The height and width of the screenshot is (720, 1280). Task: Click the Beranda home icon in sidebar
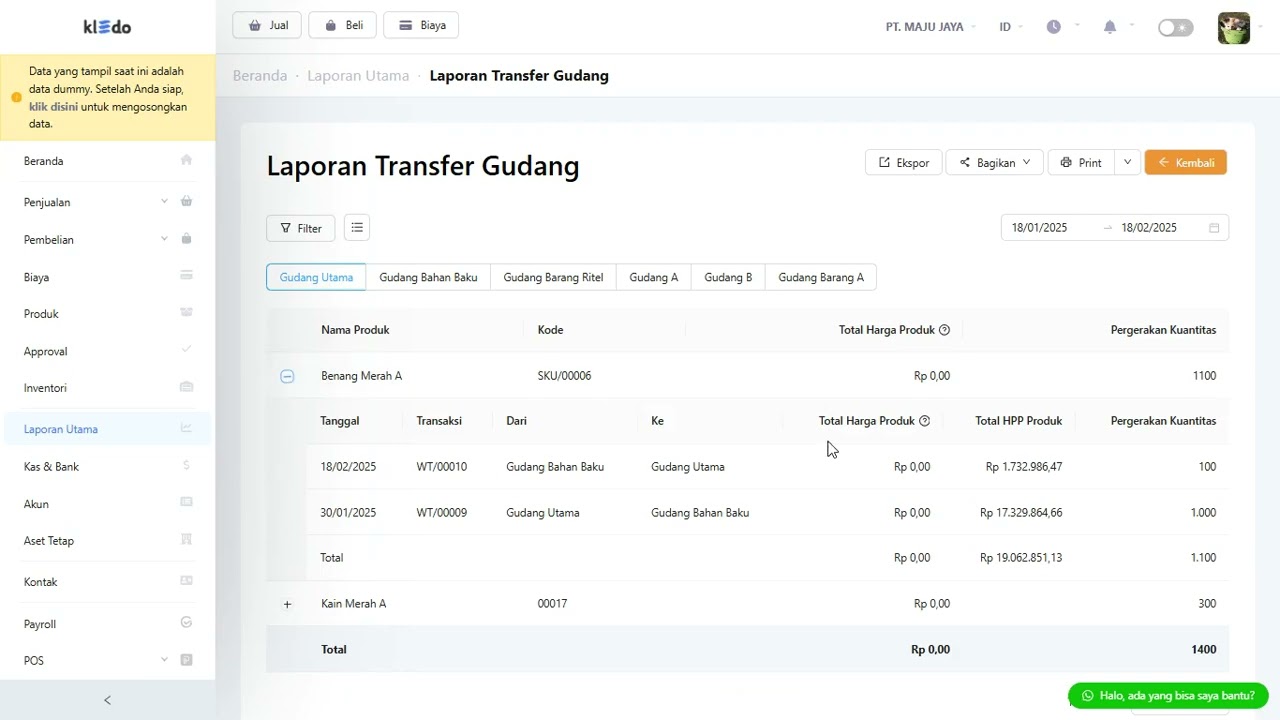[186, 160]
